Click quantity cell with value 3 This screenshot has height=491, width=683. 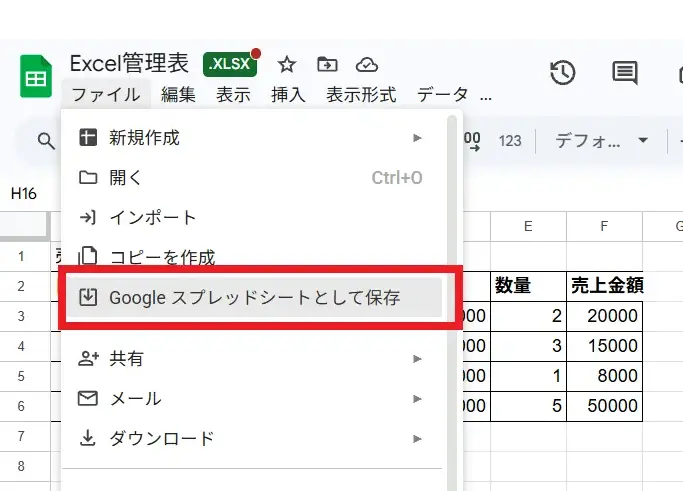click(x=528, y=346)
